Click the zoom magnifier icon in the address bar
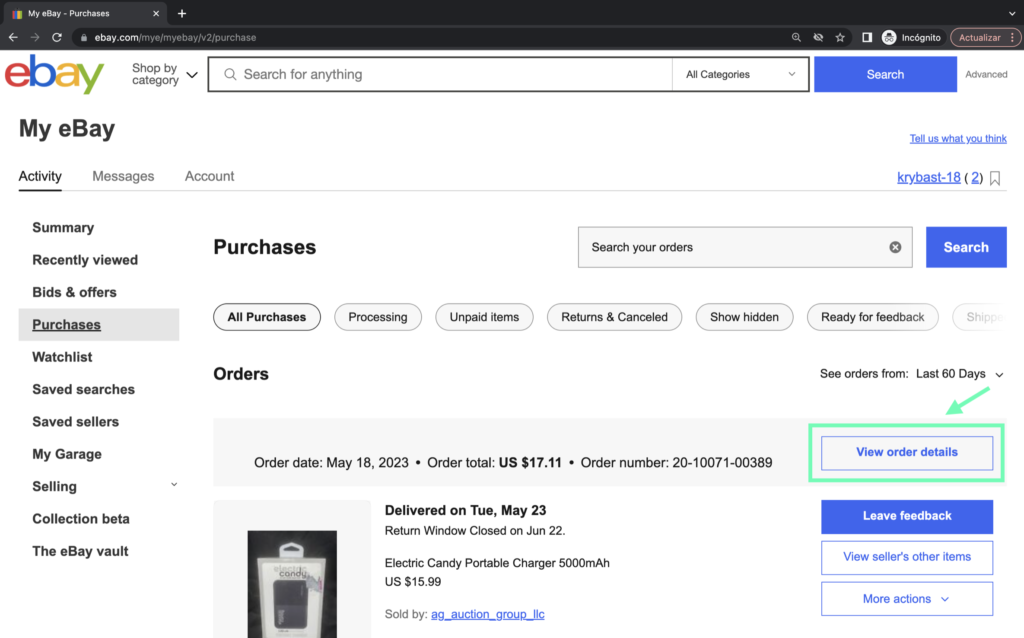The image size is (1024, 638). (796, 37)
